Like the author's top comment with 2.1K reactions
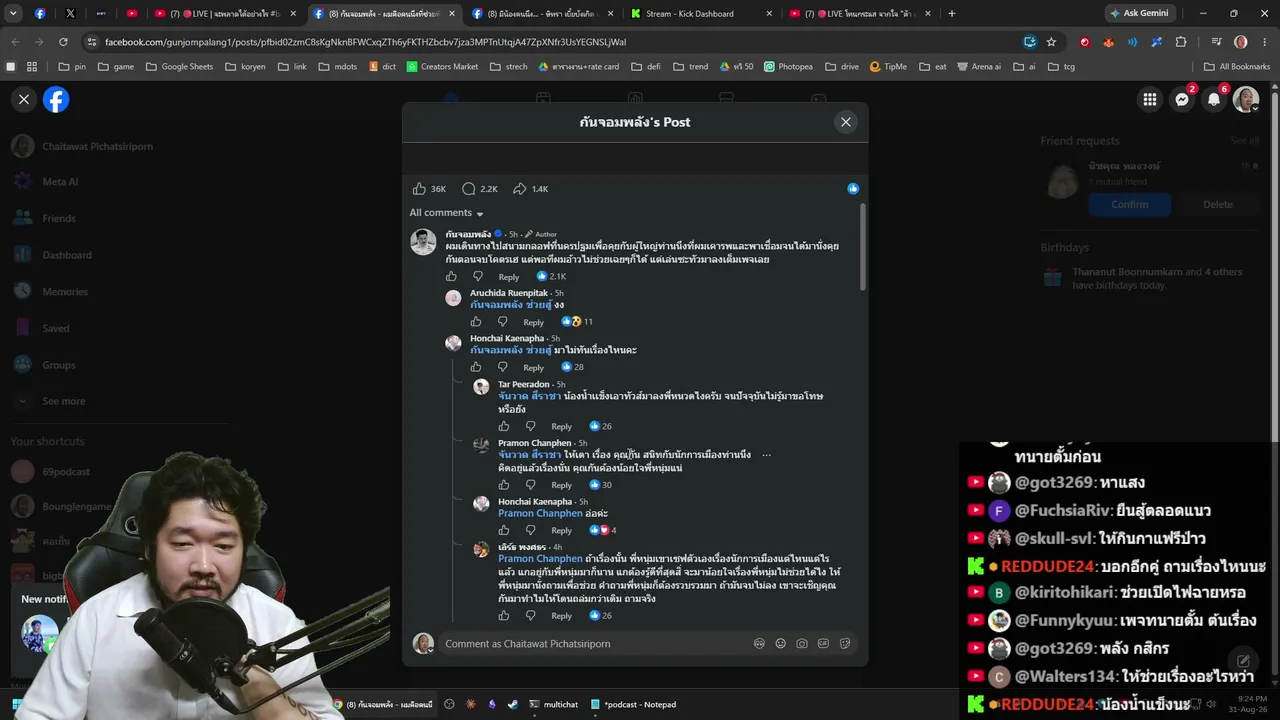 [451, 277]
